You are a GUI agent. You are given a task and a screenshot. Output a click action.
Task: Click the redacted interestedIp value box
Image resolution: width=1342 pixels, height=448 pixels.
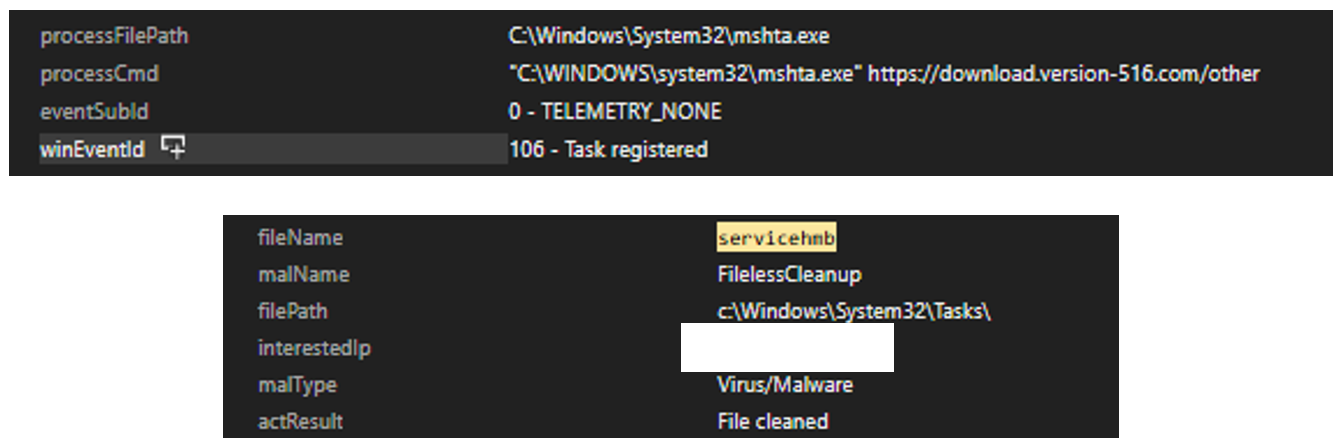tap(787, 347)
